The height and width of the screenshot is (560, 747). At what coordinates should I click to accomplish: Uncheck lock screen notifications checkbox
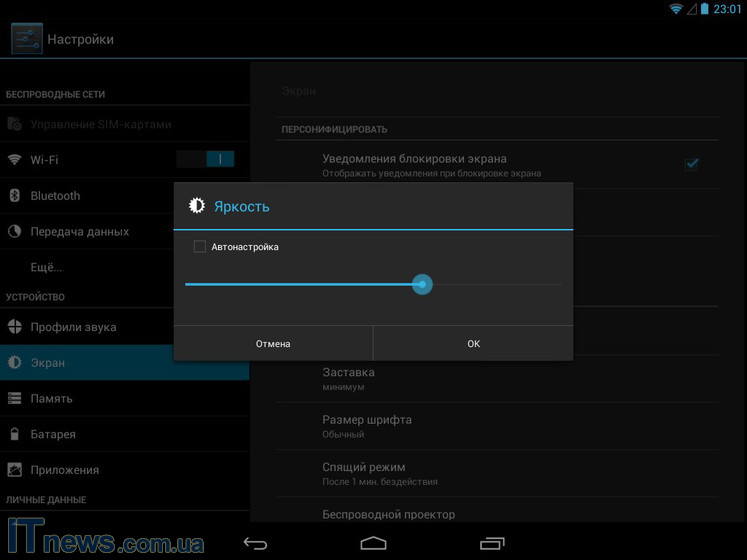(x=691, y=164)
